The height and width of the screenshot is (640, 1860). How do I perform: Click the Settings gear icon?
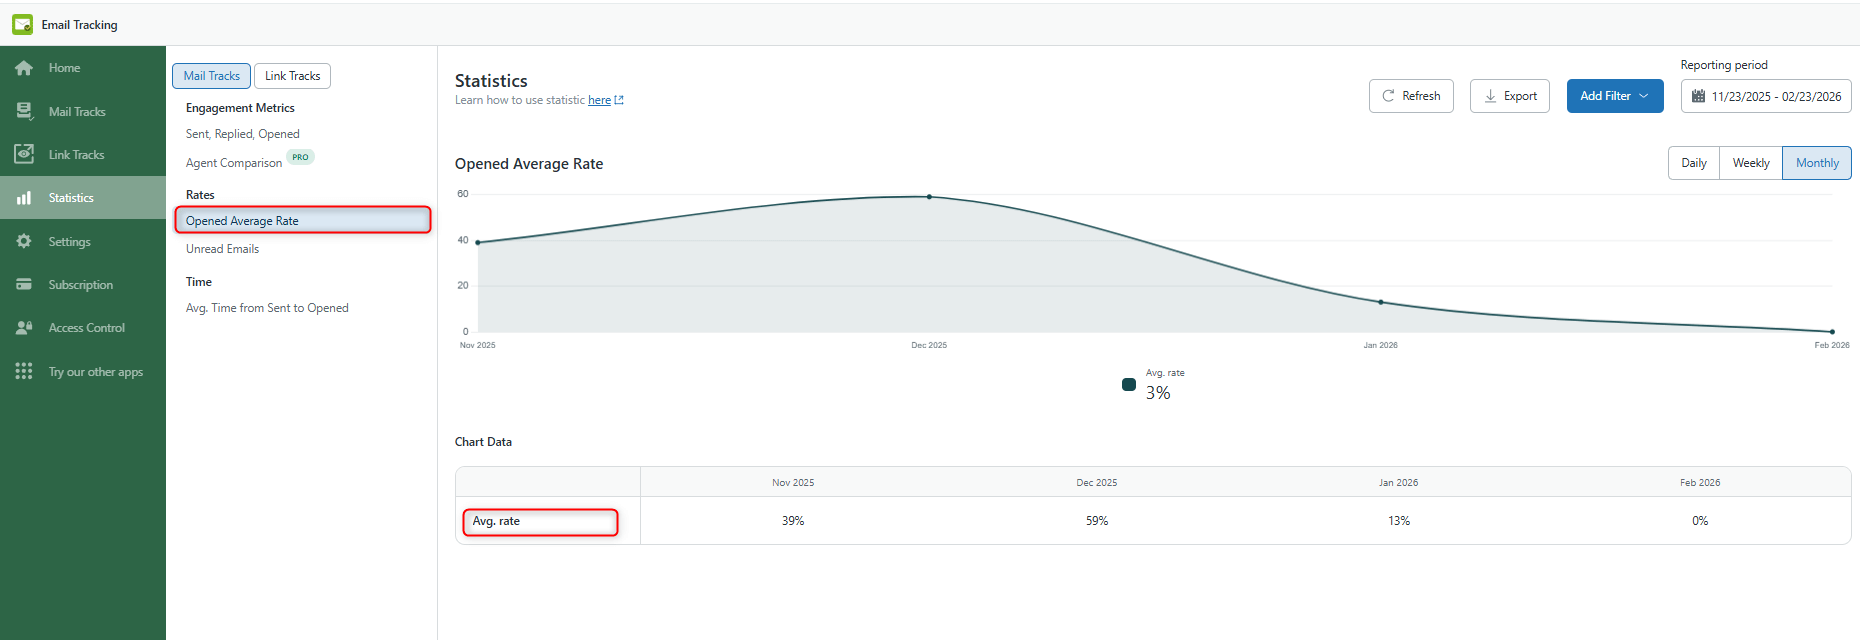(24, 241)
